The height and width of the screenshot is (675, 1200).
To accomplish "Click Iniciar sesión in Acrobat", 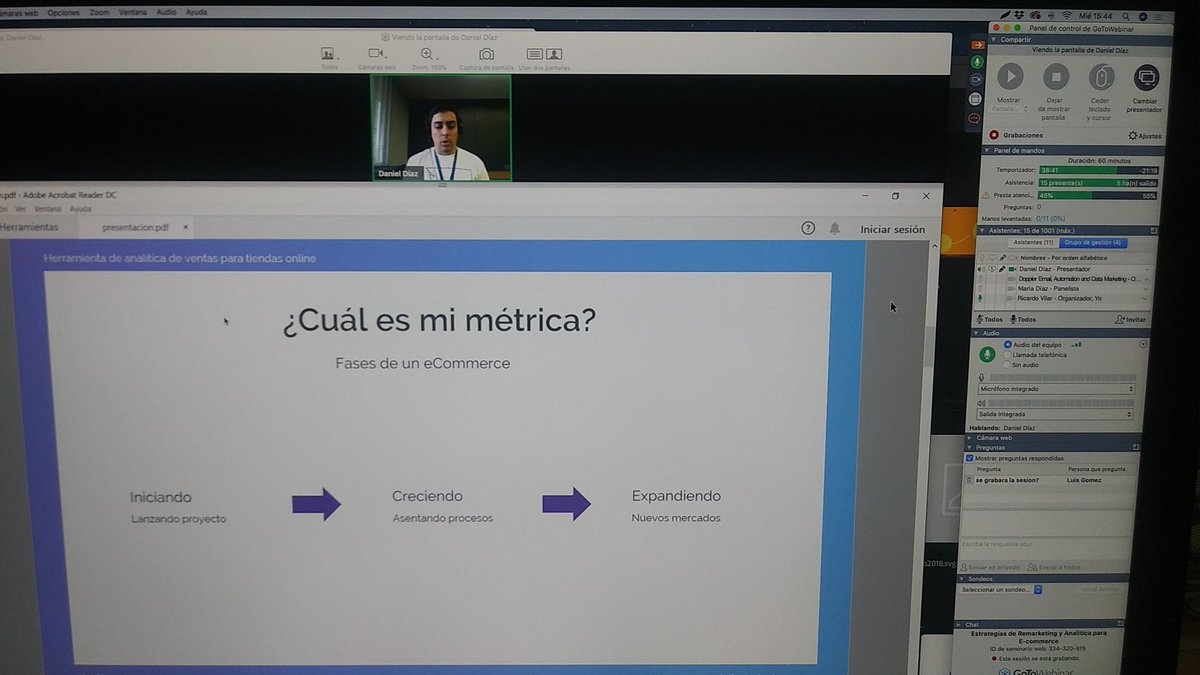I will click(x=893, y=229).
